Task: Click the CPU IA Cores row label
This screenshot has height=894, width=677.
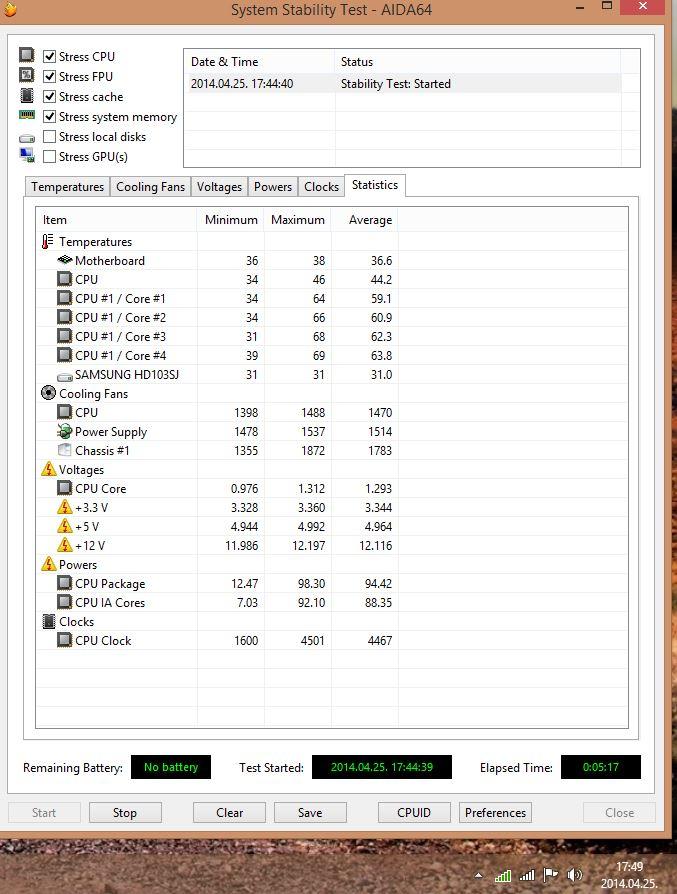Action: [x=110, y=603]
